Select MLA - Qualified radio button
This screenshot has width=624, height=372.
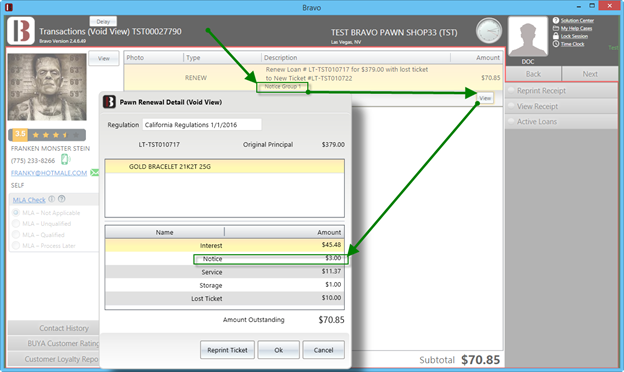pos(16,234)
